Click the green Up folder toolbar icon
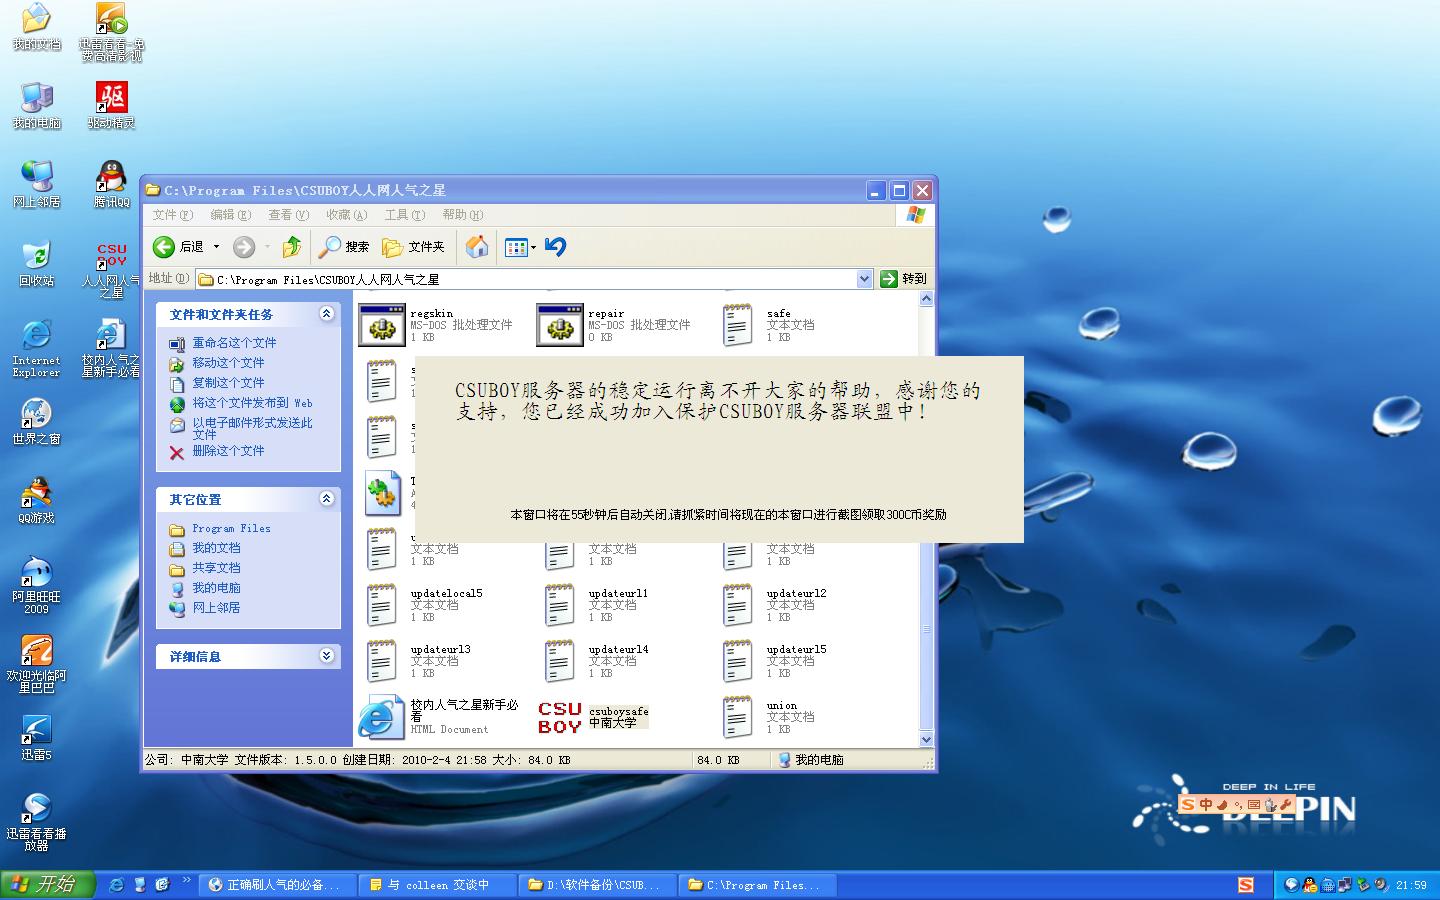 [x=292, y=247]
